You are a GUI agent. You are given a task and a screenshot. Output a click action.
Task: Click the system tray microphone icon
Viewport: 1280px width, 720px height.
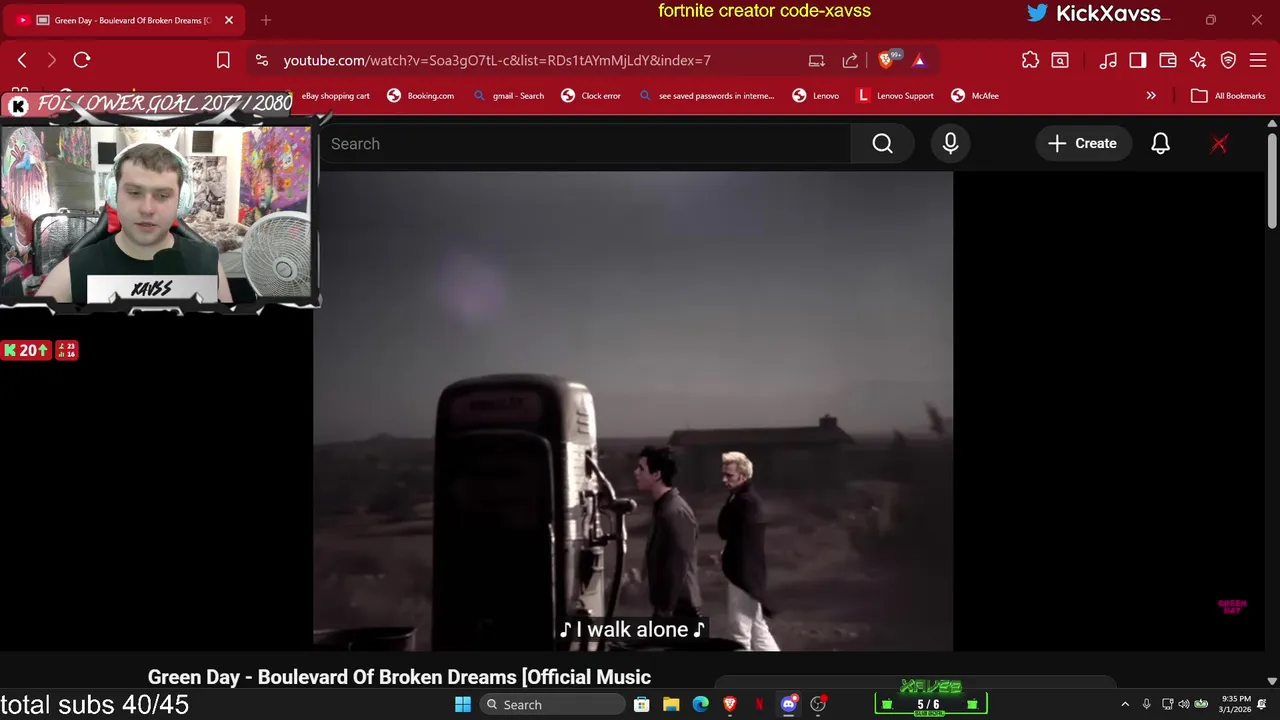coord(1147,704)
